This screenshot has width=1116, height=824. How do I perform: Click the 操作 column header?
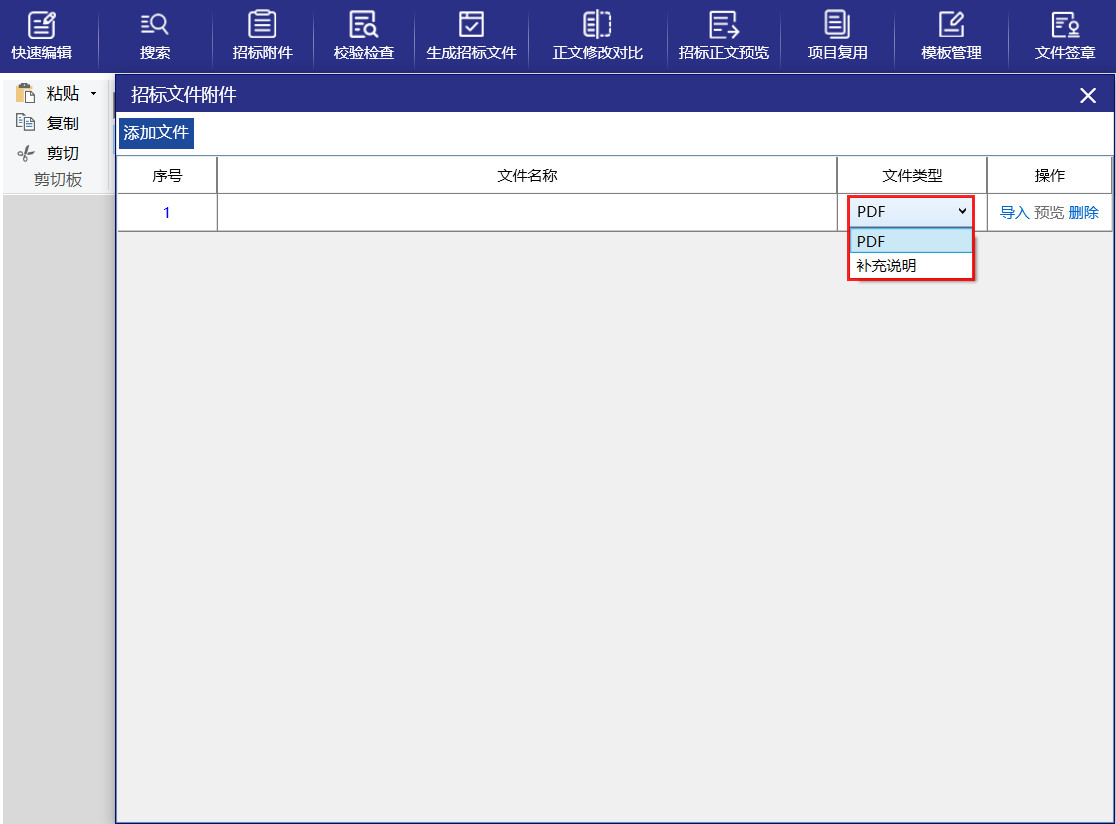pyautogui.click(x=1050, y=175)
